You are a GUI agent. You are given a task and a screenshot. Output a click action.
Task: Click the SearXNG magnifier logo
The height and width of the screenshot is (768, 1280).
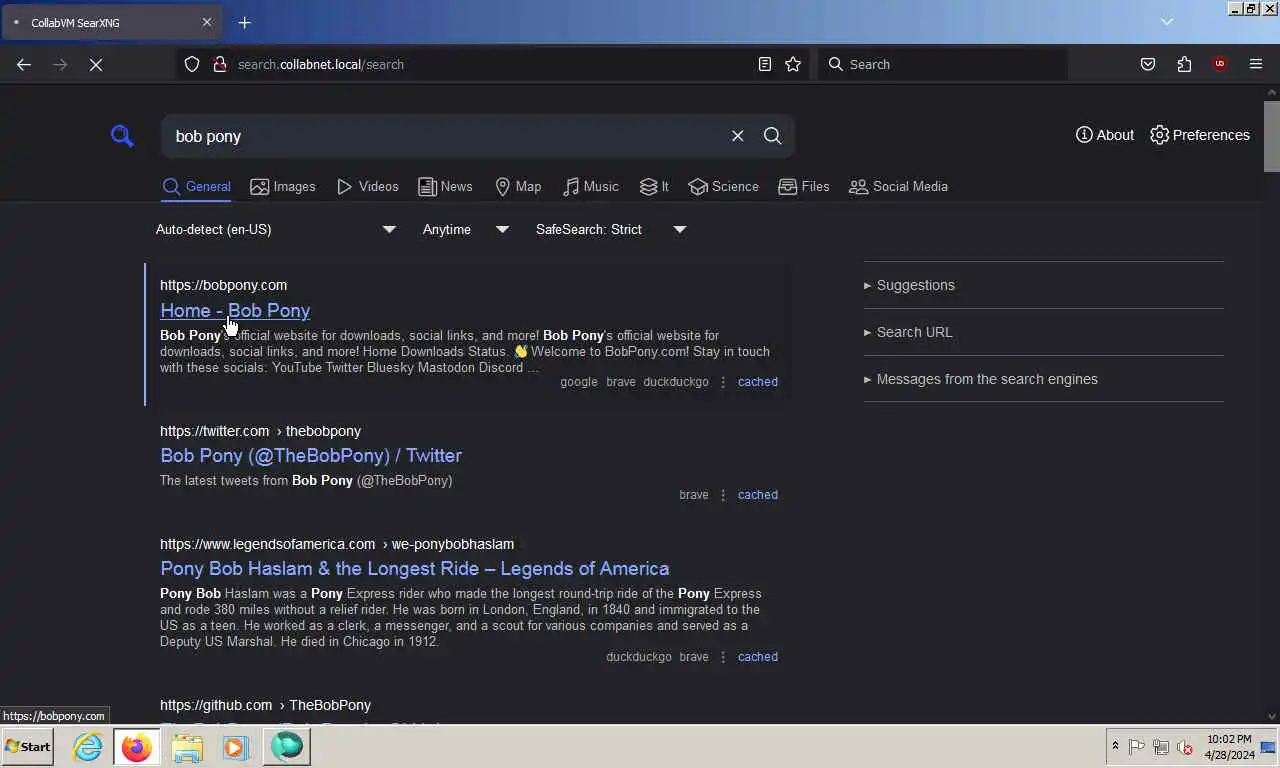pyautogui.click(x=122, y=136)
